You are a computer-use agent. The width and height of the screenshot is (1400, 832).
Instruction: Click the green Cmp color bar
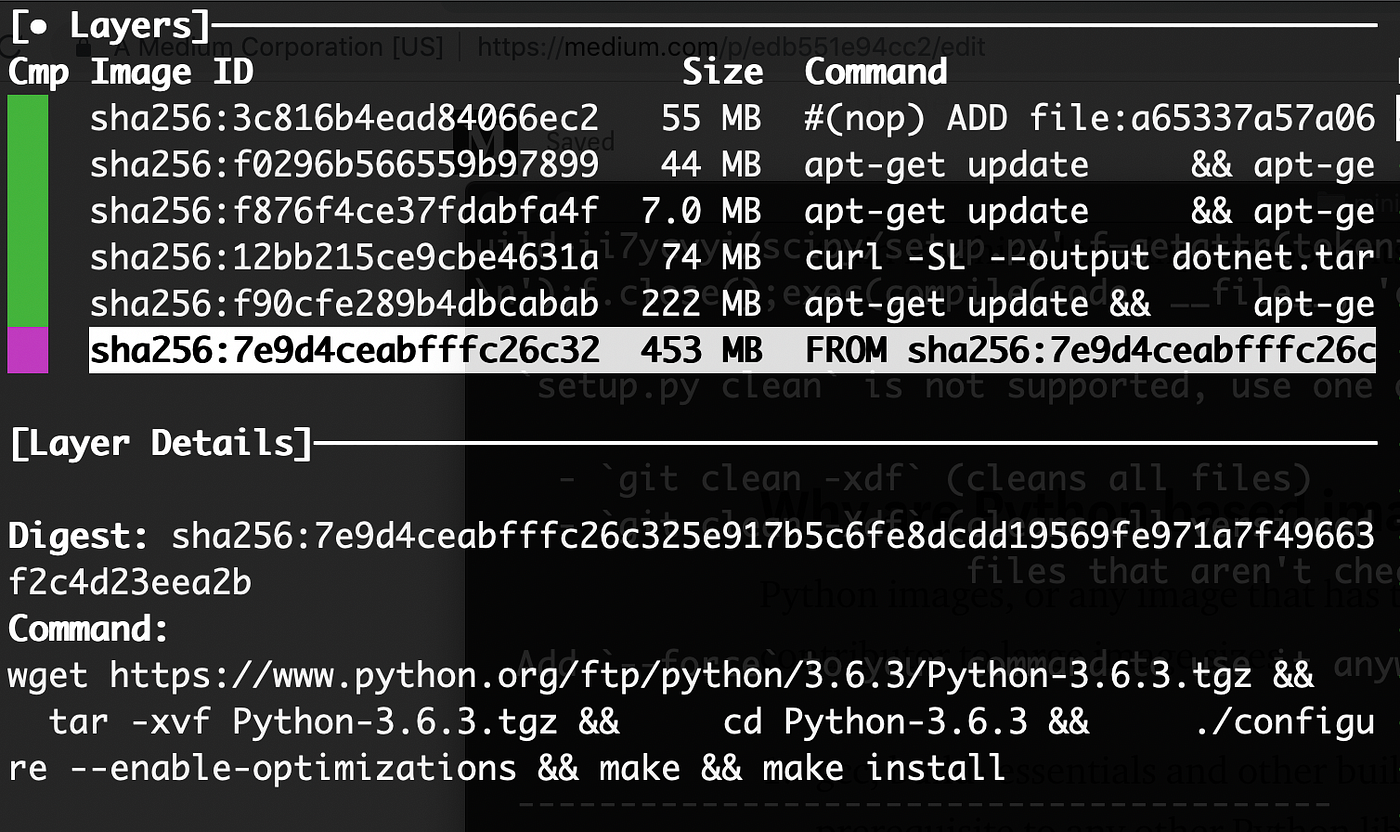[27, 211]
